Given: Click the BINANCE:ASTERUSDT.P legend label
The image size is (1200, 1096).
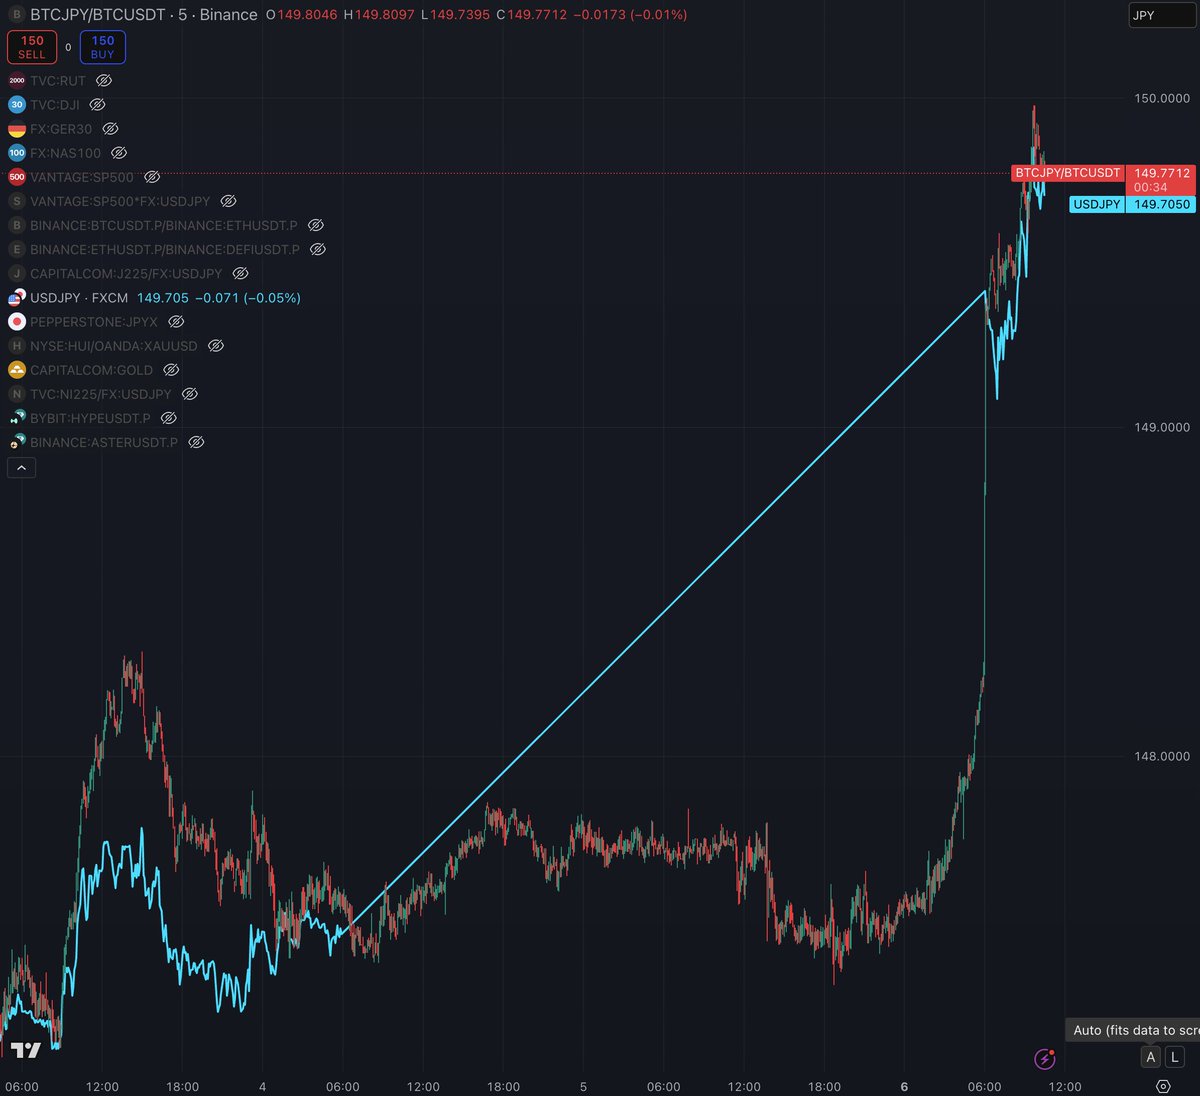Looking at the screenshot, I should click(x=104, y=442).
